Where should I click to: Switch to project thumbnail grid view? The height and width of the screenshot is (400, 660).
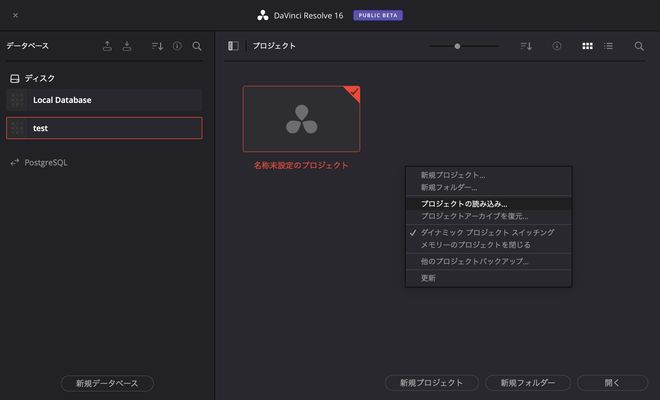point(587,46)
